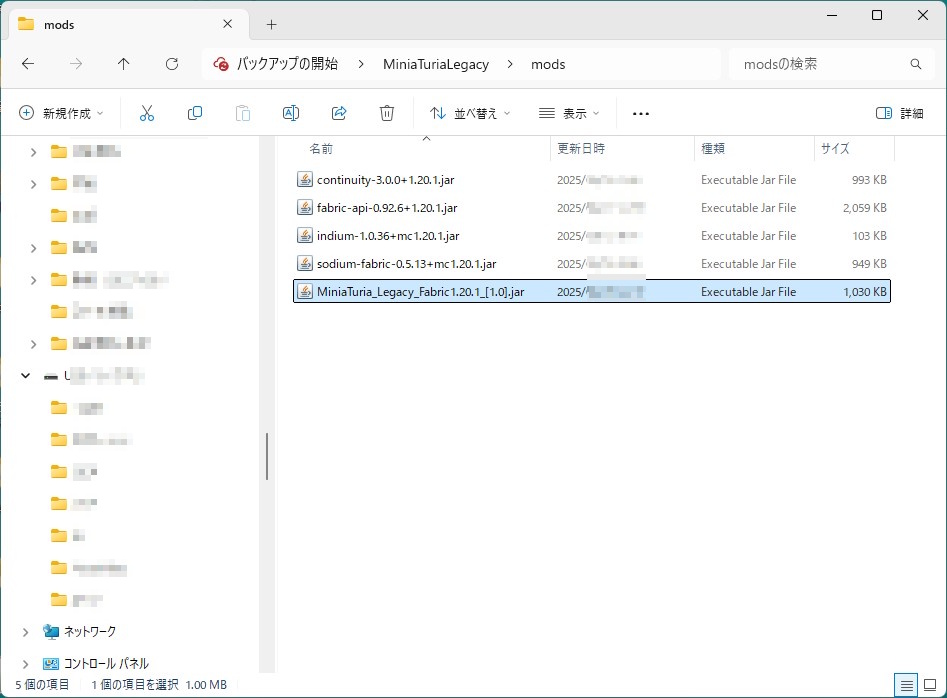Click the コントロール パネル icon in sidebar
The height and width of the screenshot is (698, 947).
point(51,664)
